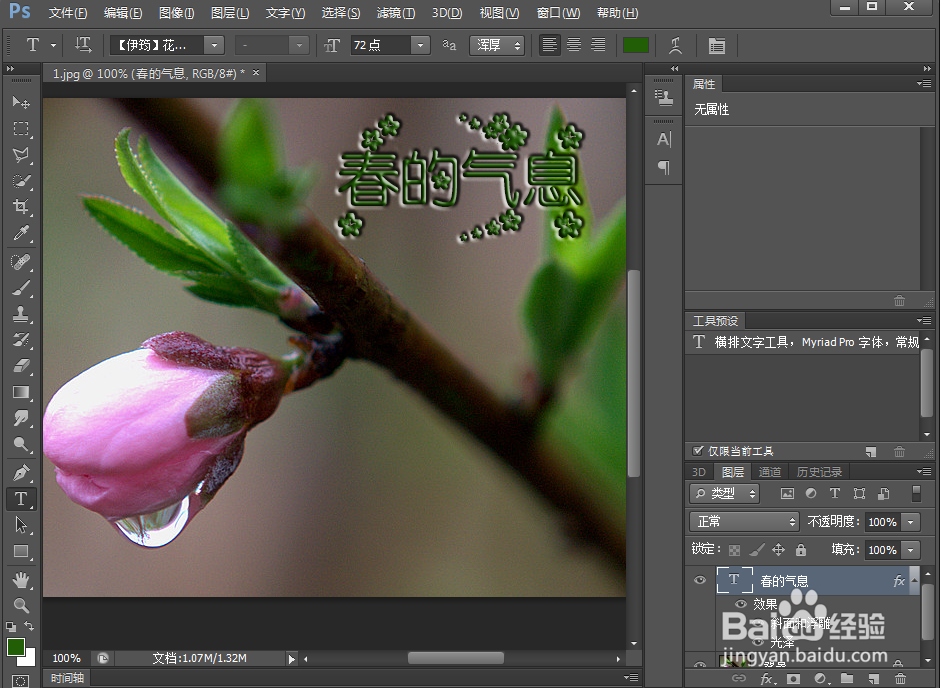Select the Zoom tool

click(x=21, y=605)
